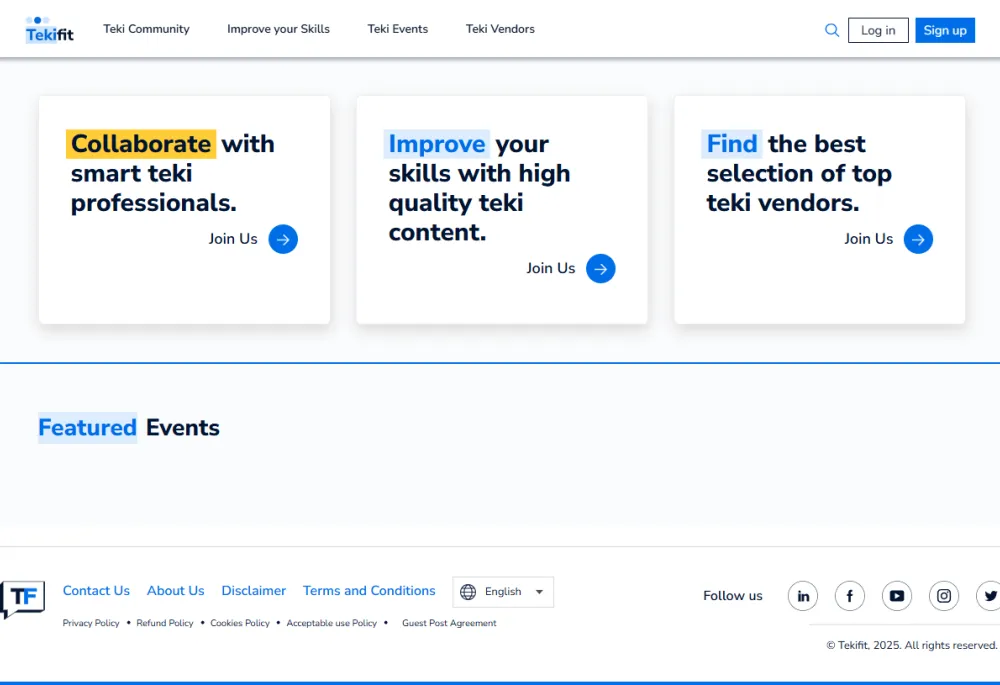Open the Instagram social icon

tap(944, 596)
